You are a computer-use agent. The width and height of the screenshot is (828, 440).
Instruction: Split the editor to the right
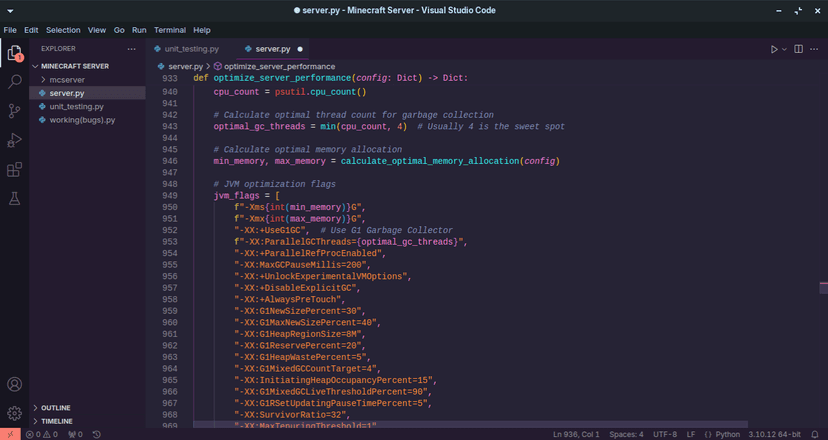[799, 49]
